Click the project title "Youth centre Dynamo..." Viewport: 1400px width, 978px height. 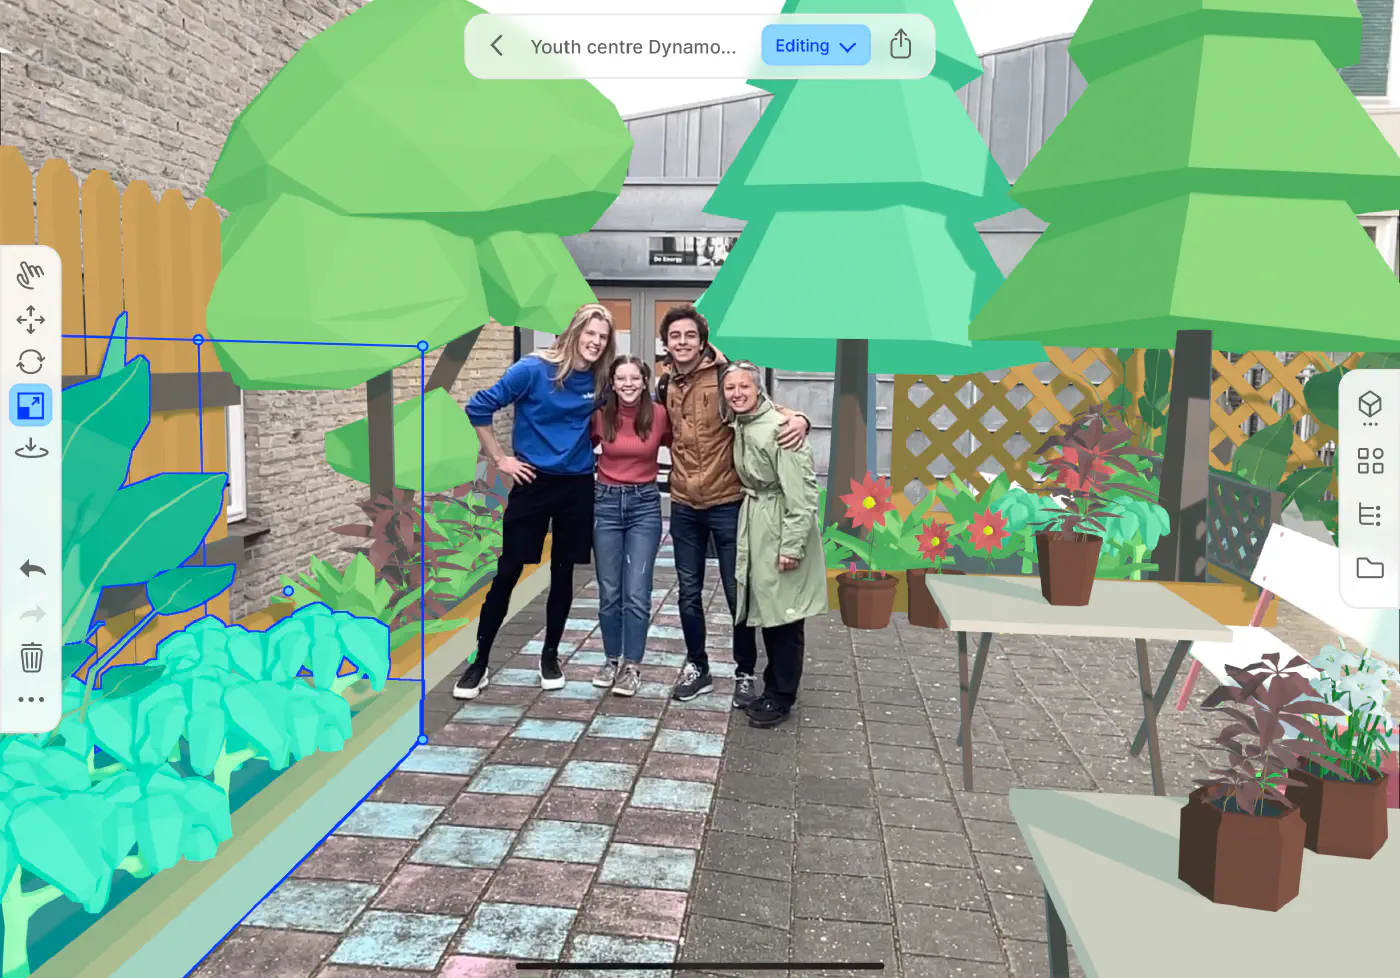tap(633, 47)
